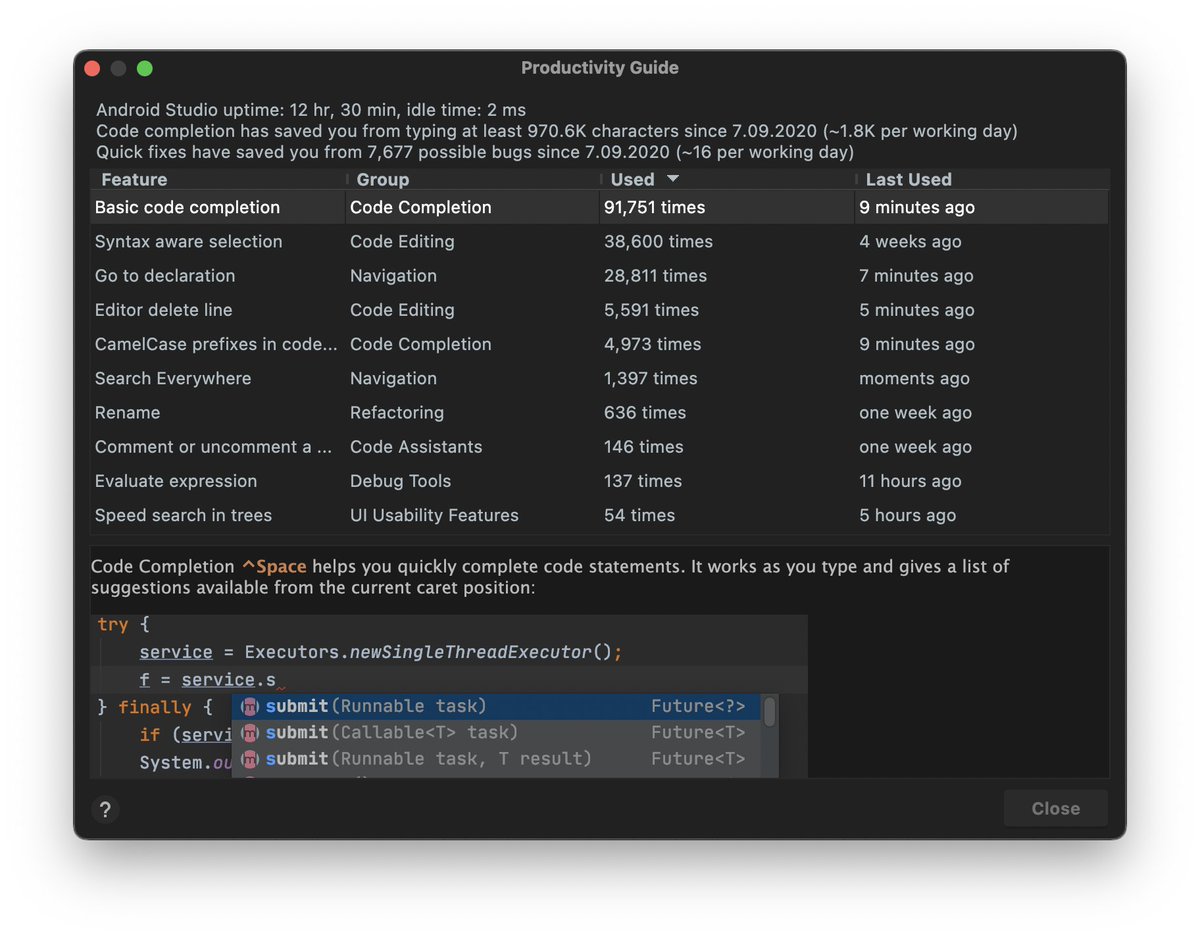Click the 5 hours ago cell
1200x937 pixels.
coord(907,515)
